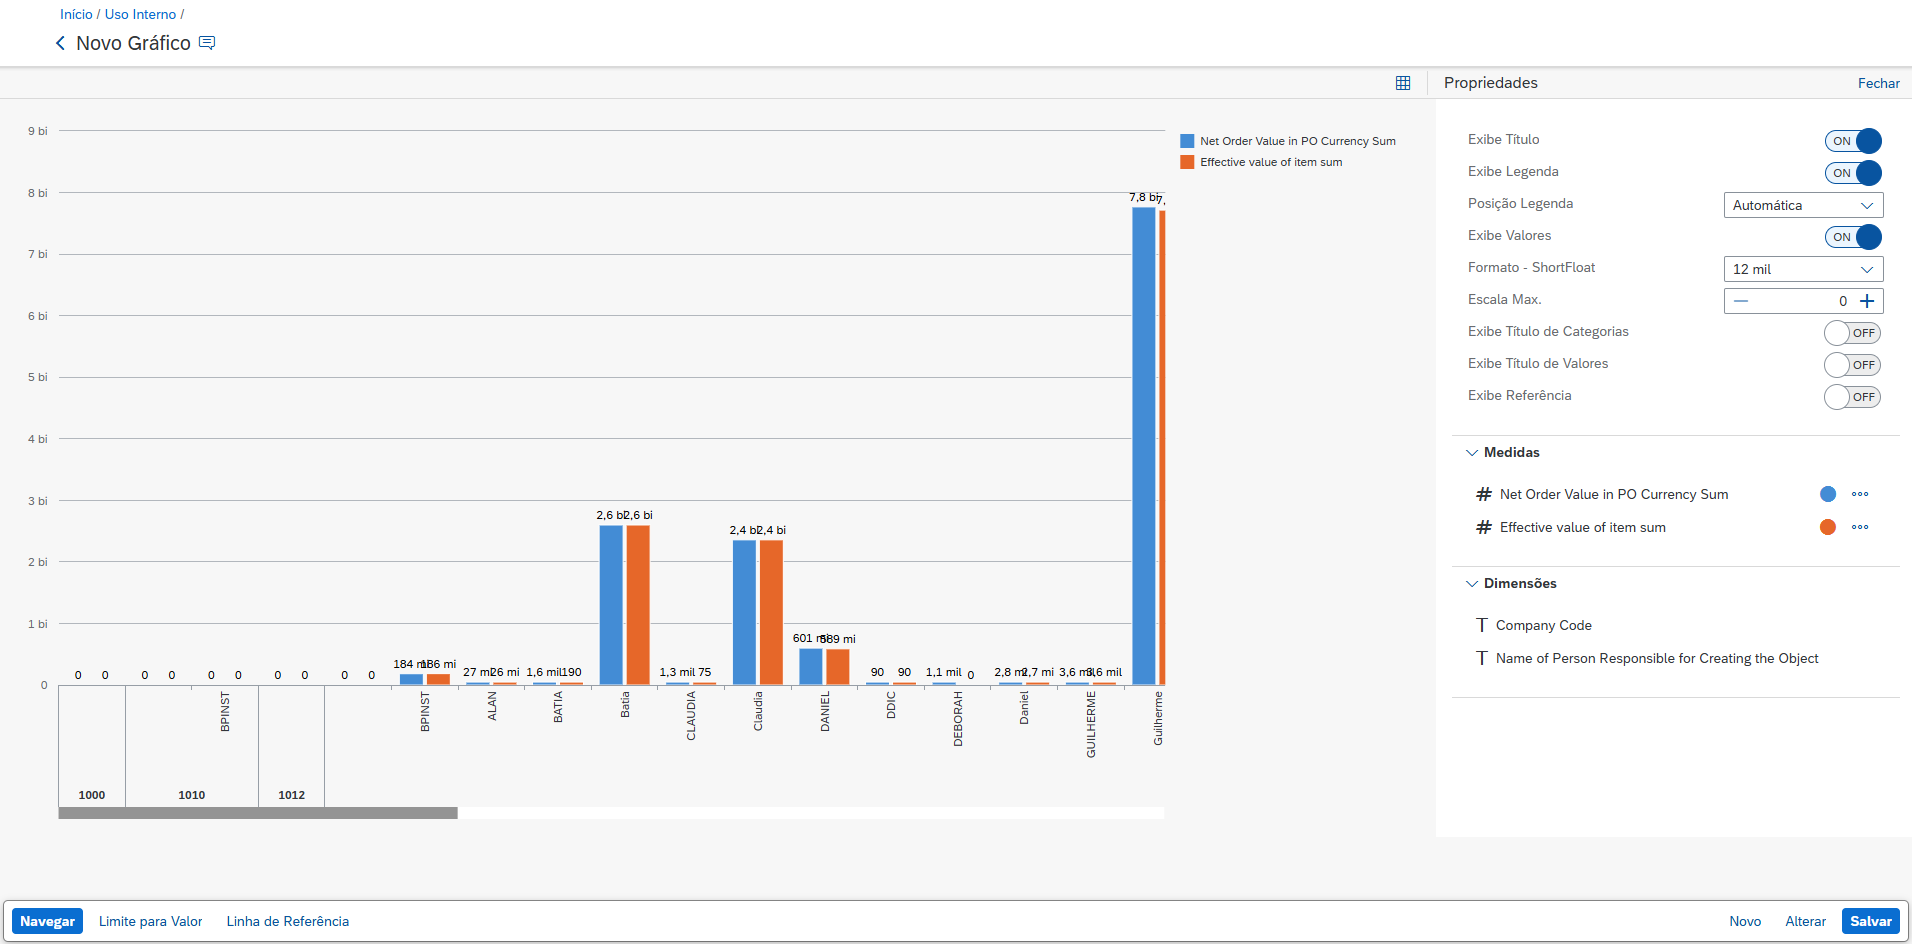
Task: Disable the Exibe Título switch
Action: (x=1852, y=141)
